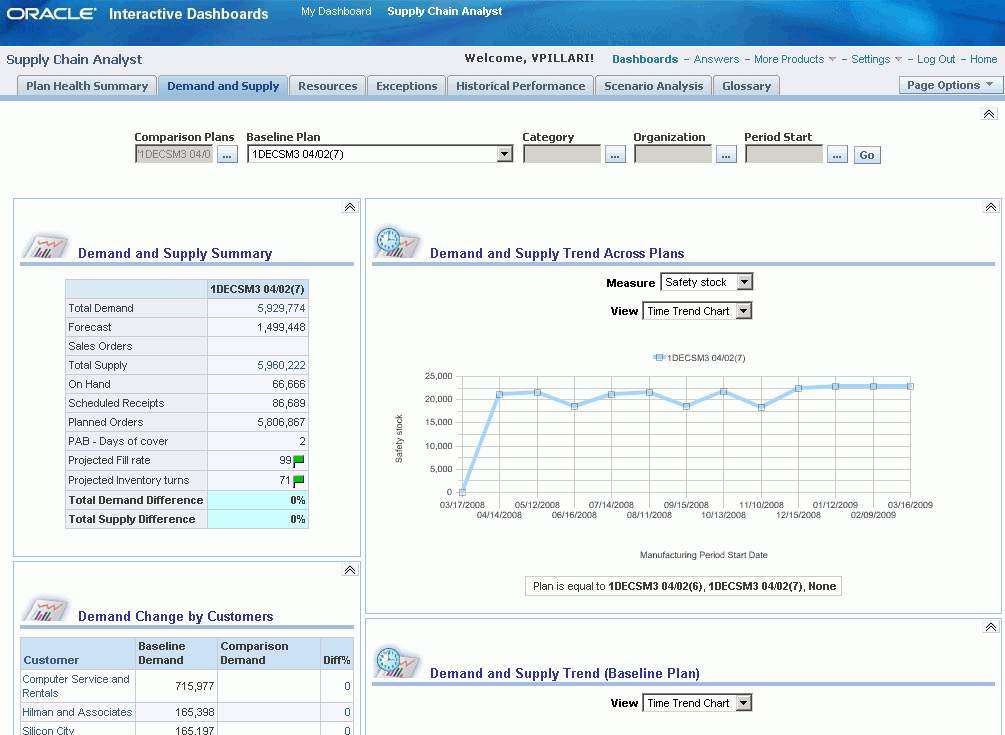1005x735 pixels.
Task: Click the 1DECSM3 04/02(7) chart legend marker
Action: [659, 358]
